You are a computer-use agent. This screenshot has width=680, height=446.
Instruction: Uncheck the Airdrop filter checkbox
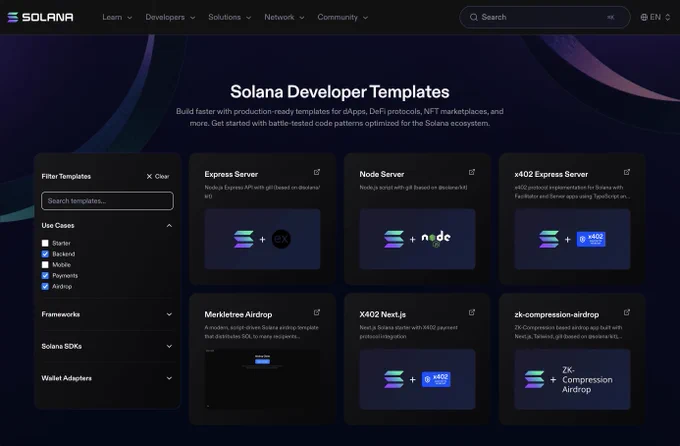pos(45,286)
